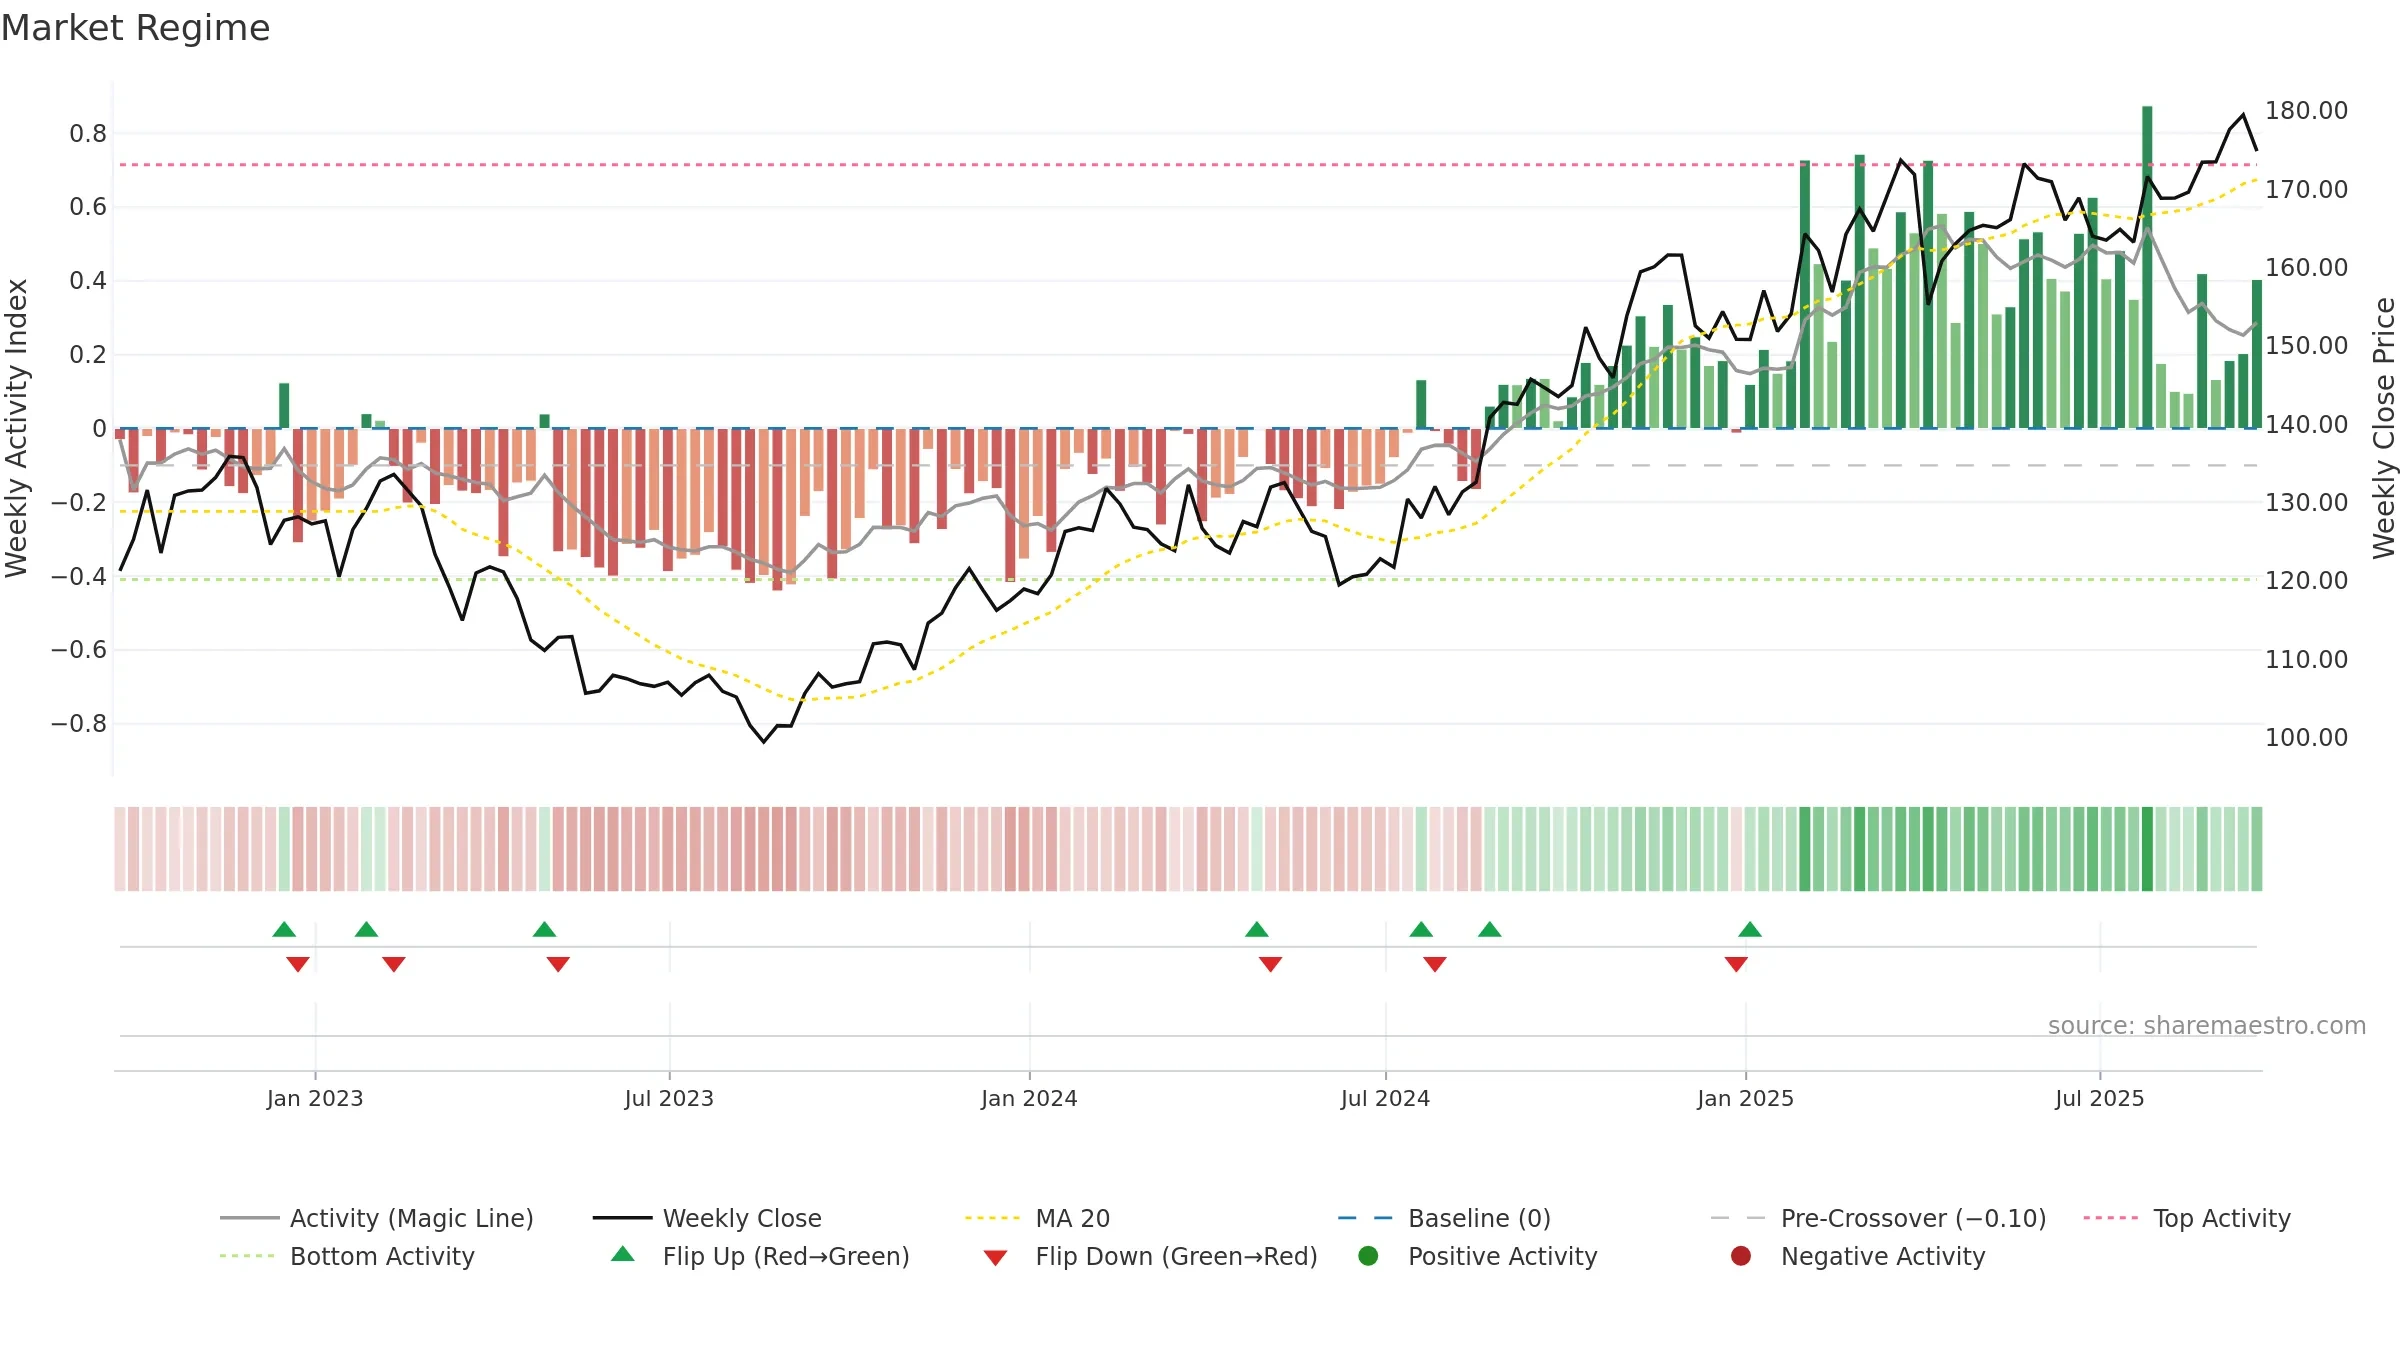This screenshot has width=2400, height=1350.
Task: Select the flip-down marker nearest Jan 2025
Action: point(1736,964)
